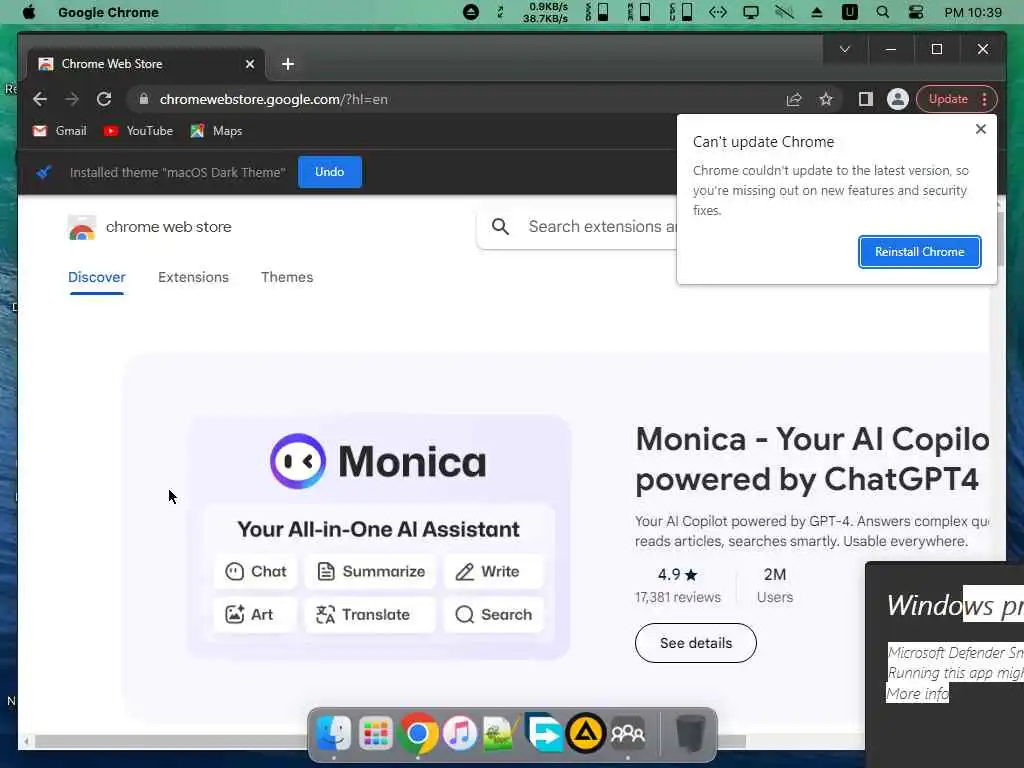1024x768 pixels.
Task: Click the black U icon in menu bar
Action: 850,12
